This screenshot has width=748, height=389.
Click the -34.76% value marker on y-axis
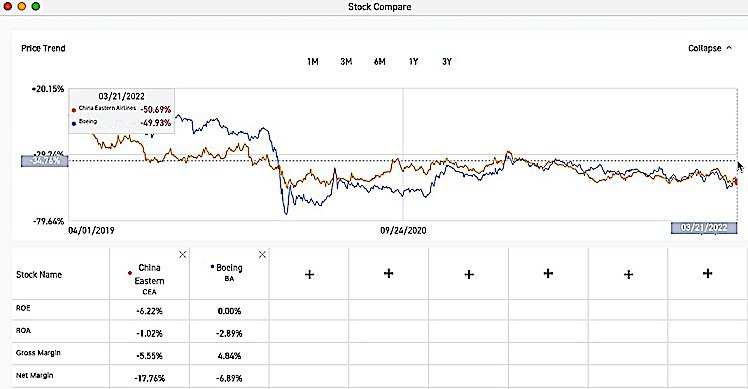pyautogui.click(x=45, y=161)
